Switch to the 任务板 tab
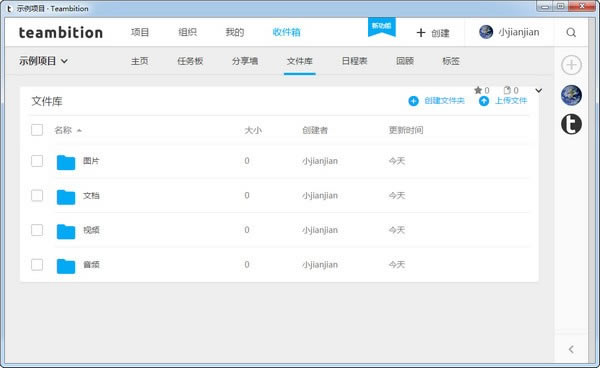 click(x=190, y=61)
